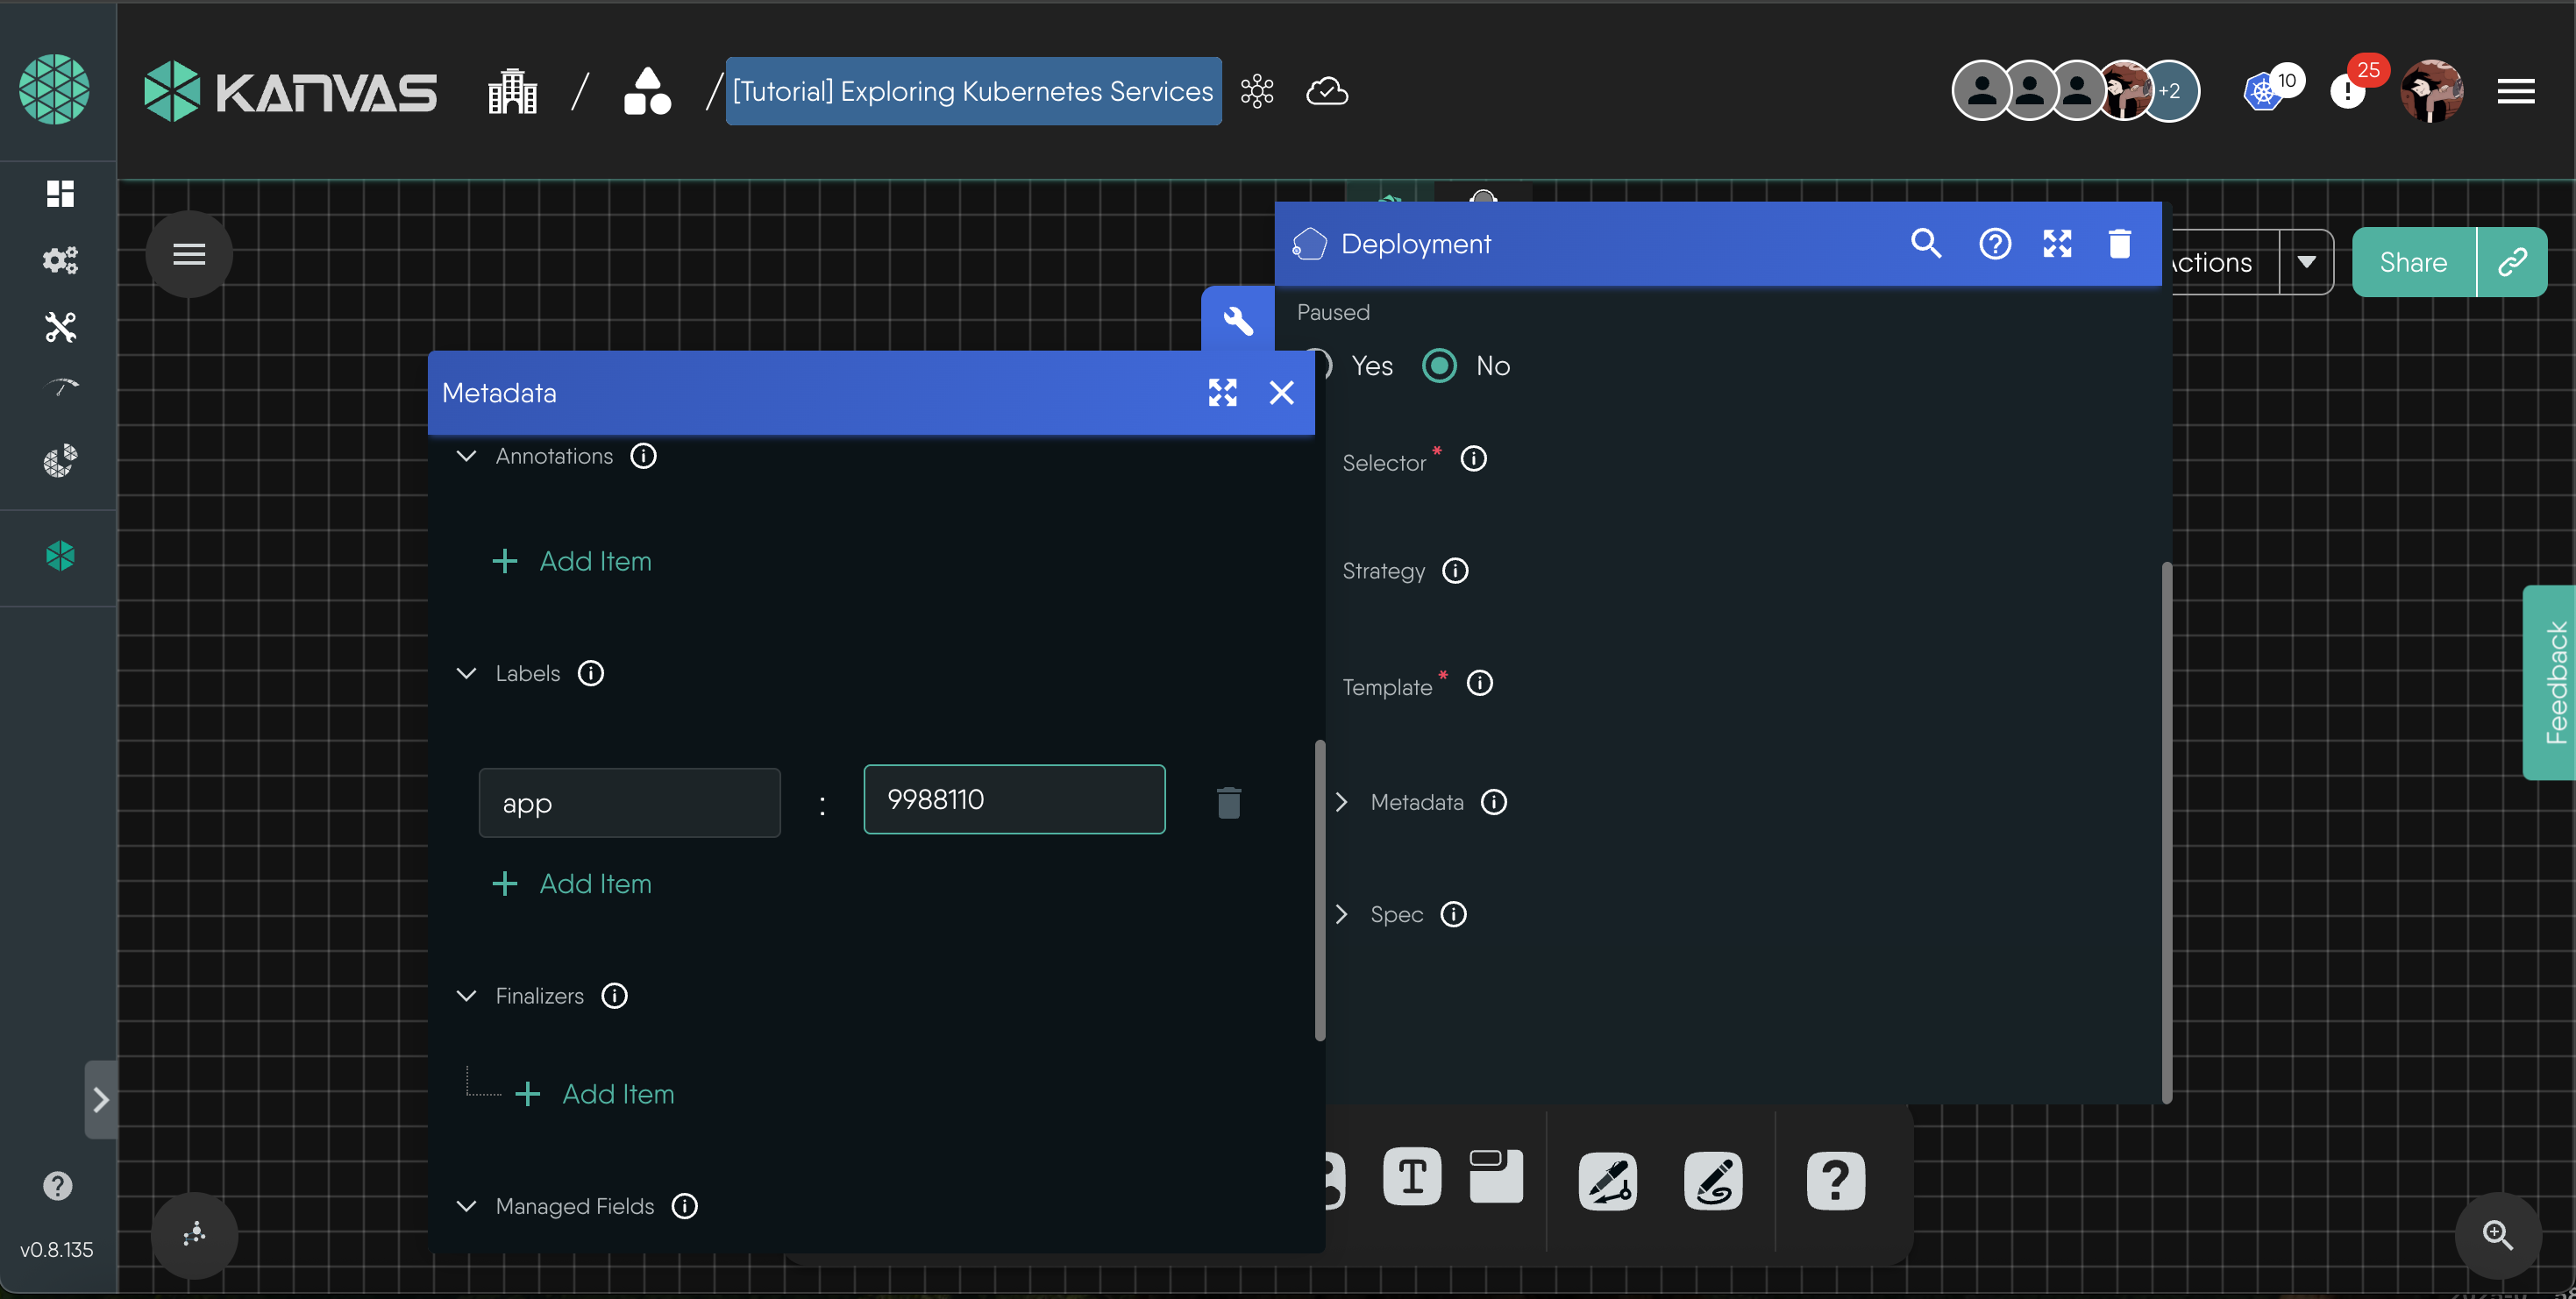Click the label value field 9988110
Screen dimensions: 2576x1299
coord(1013,799)
